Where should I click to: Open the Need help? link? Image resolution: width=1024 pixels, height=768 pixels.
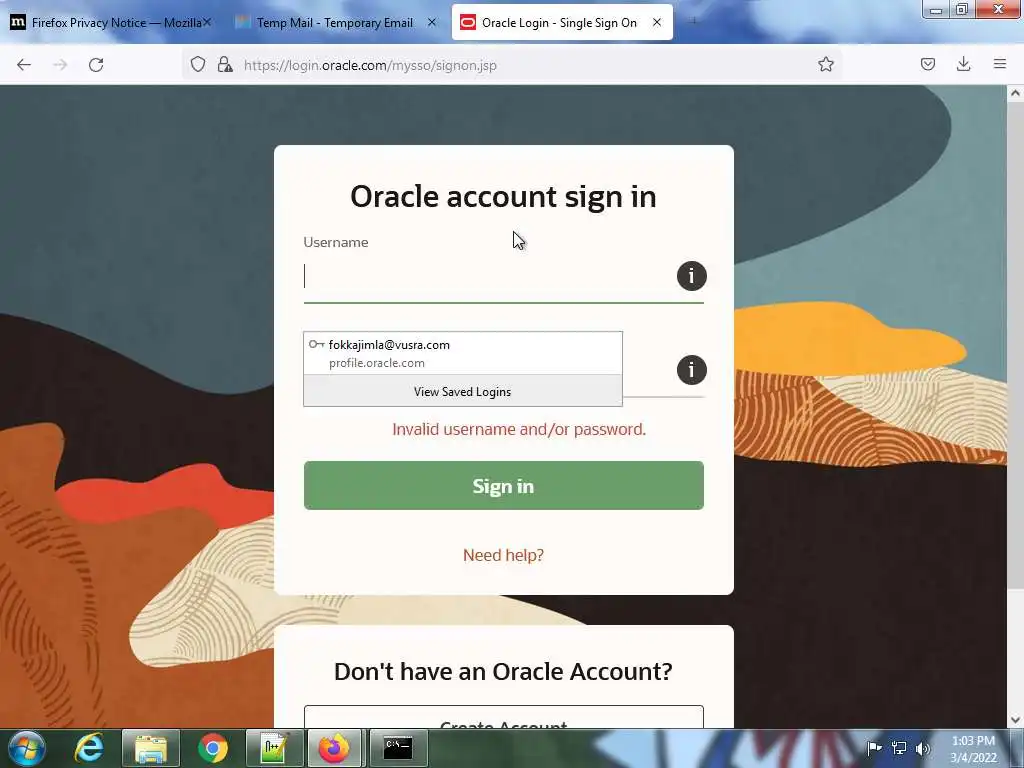tap(504, 555)
